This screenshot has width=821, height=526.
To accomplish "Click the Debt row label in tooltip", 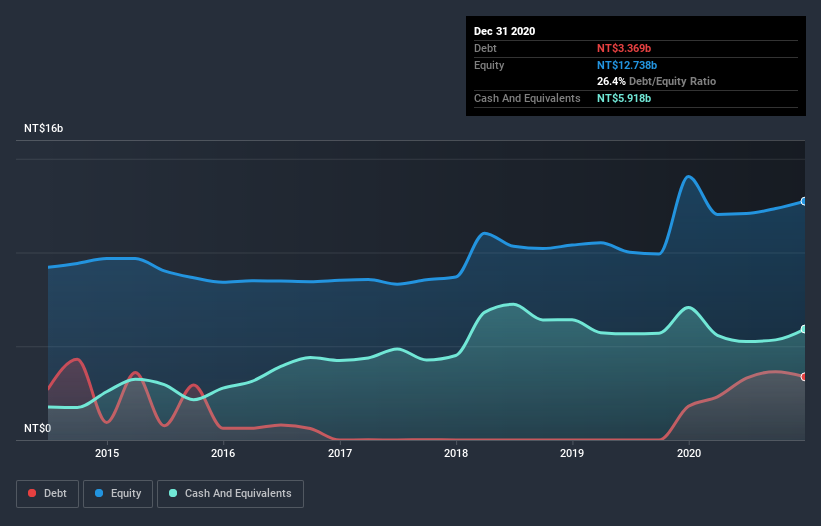I will [x=485, y=48].
